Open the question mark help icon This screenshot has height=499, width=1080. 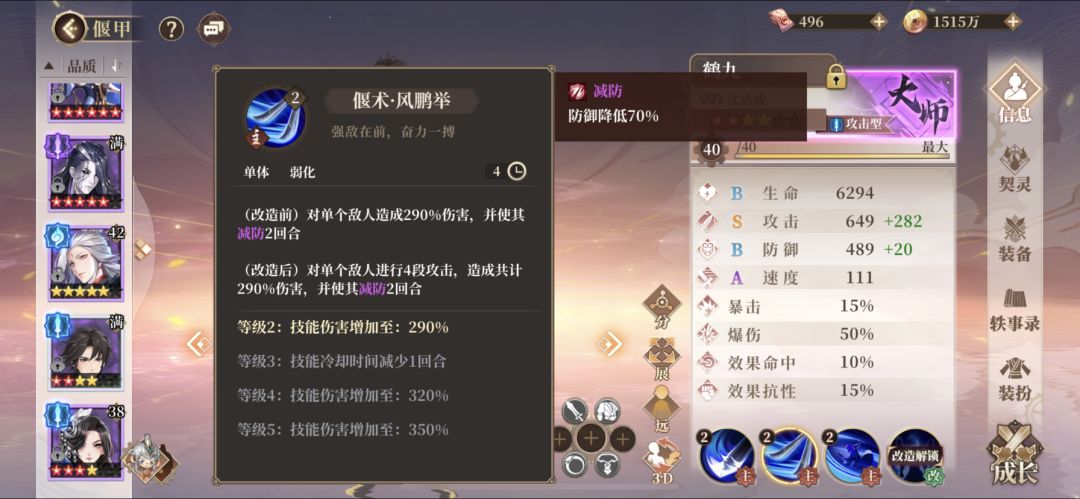172,29
